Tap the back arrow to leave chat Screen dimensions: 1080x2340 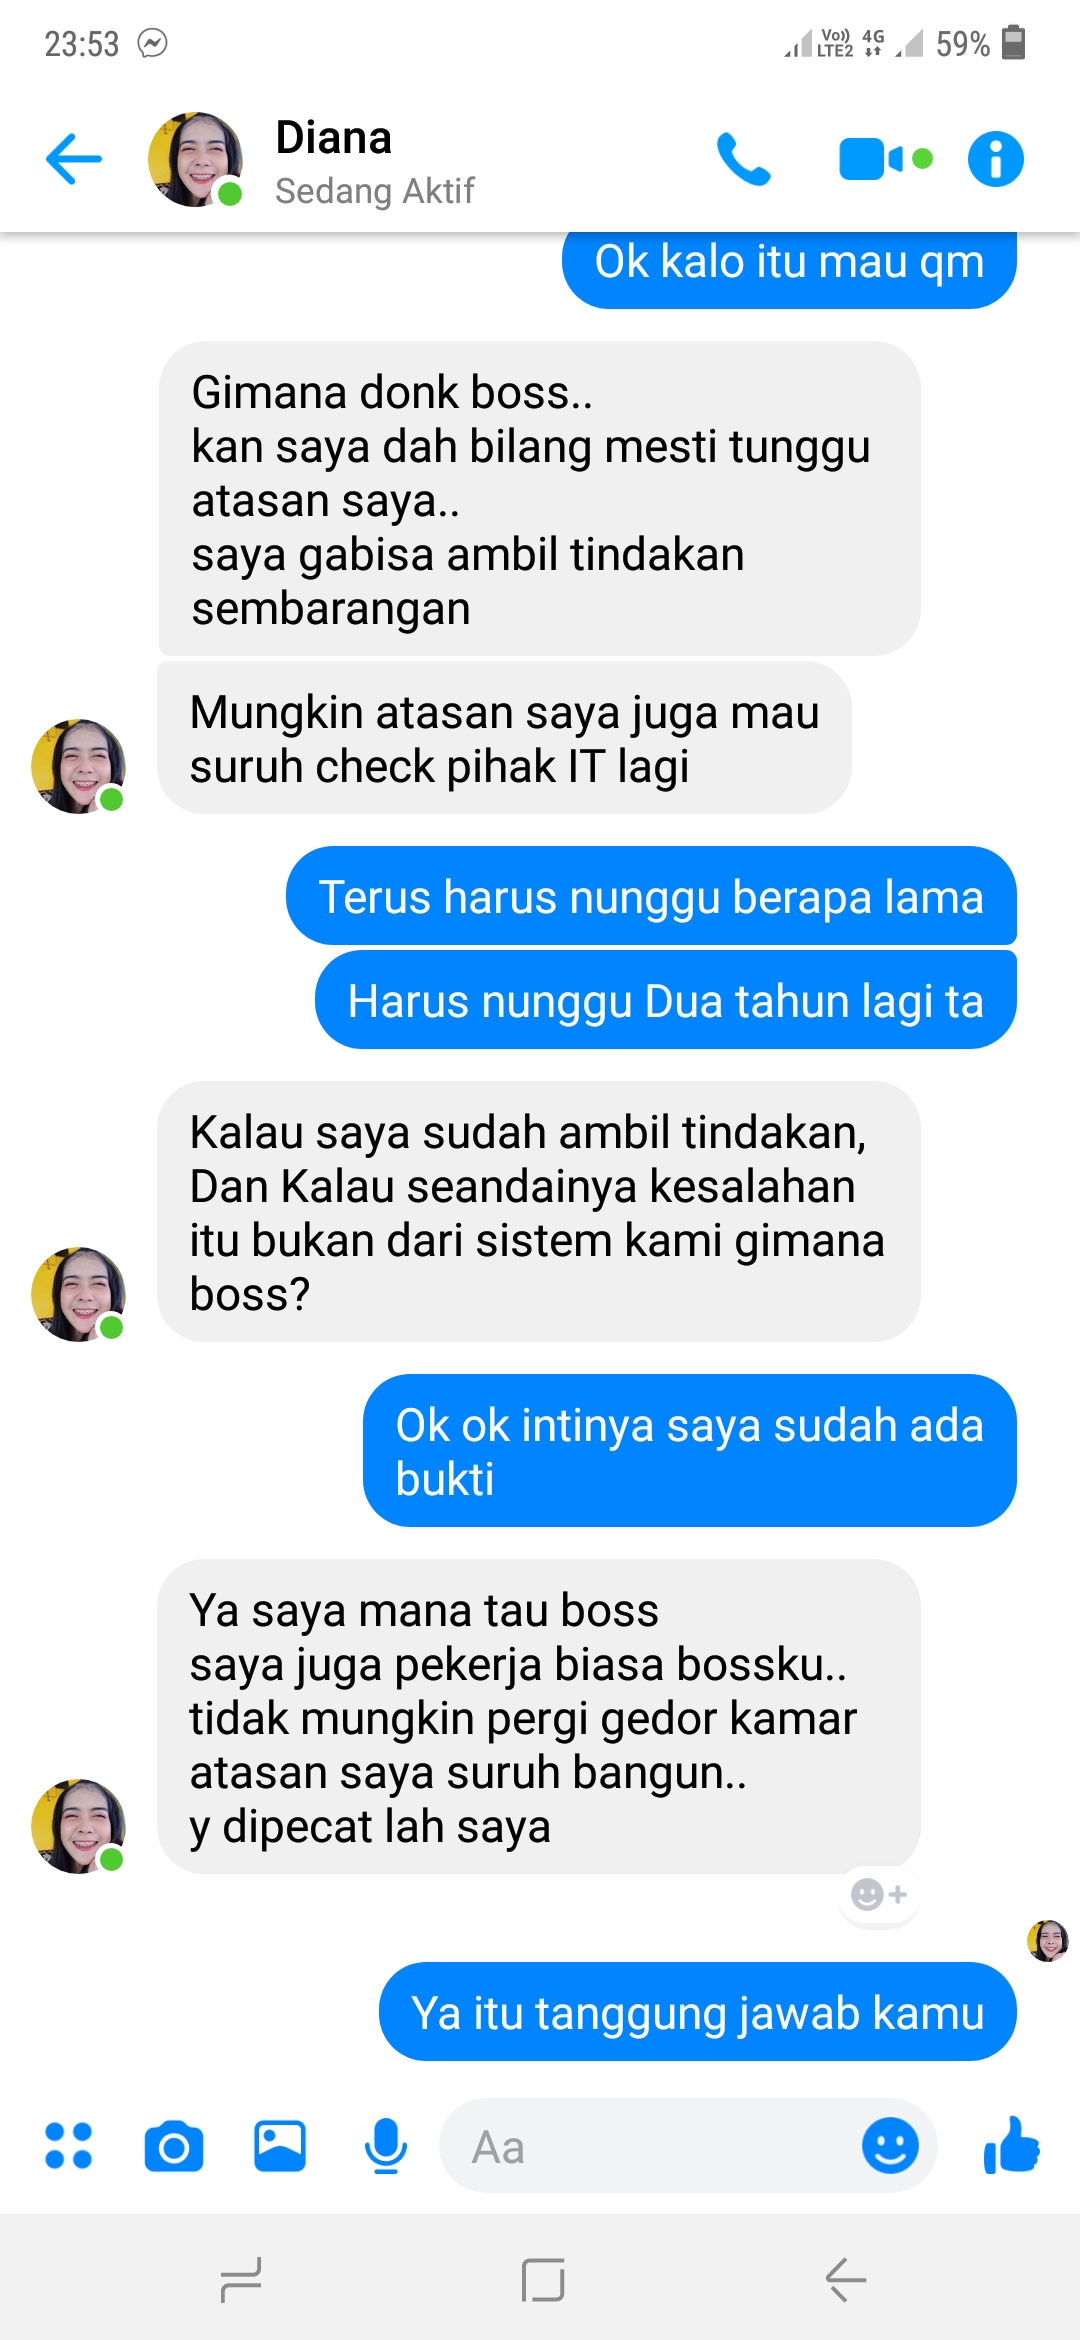[x=74, y=159]
